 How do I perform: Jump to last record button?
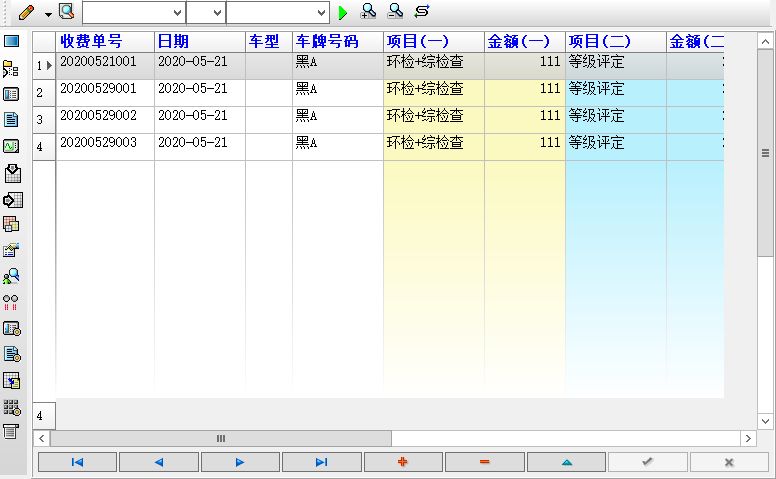(322, 462)
